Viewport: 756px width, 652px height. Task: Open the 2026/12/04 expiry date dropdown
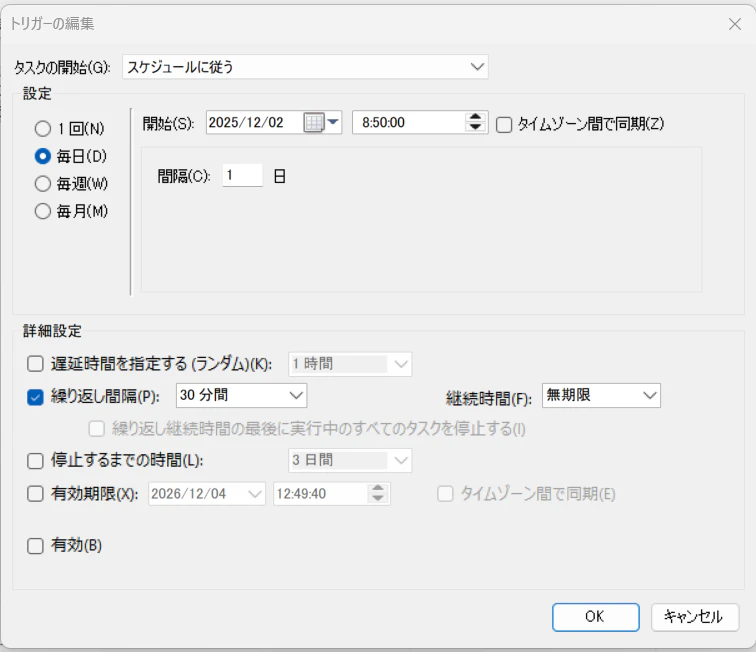(207, 494)
